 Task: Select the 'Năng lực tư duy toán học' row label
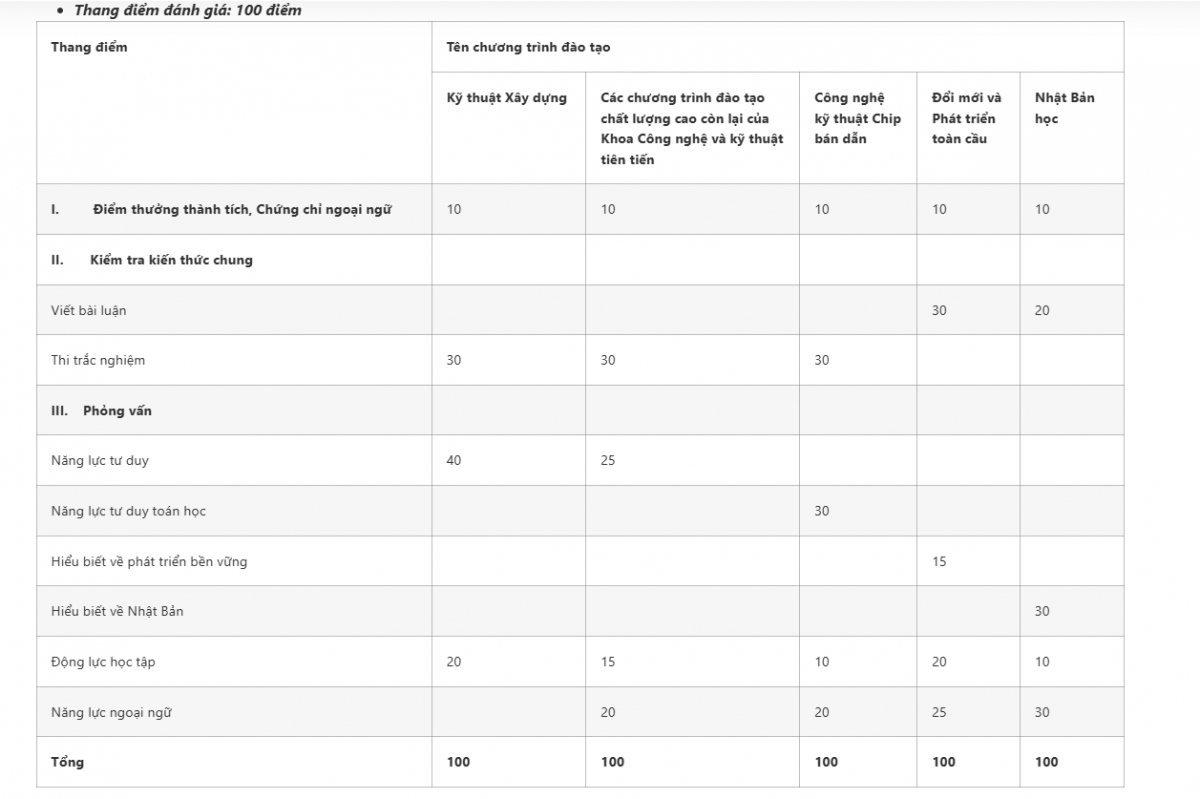(128, 511)
